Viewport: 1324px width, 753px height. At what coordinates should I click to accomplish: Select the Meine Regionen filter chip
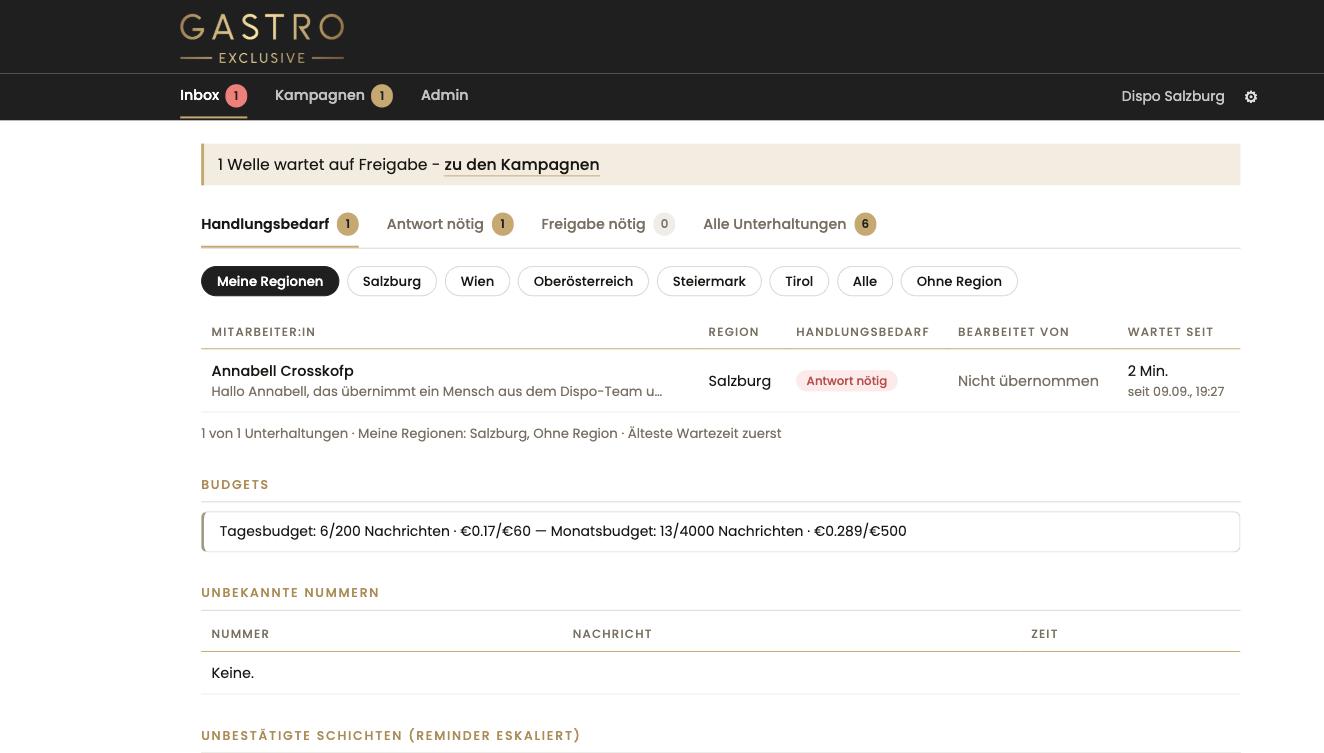click(270, 281)
